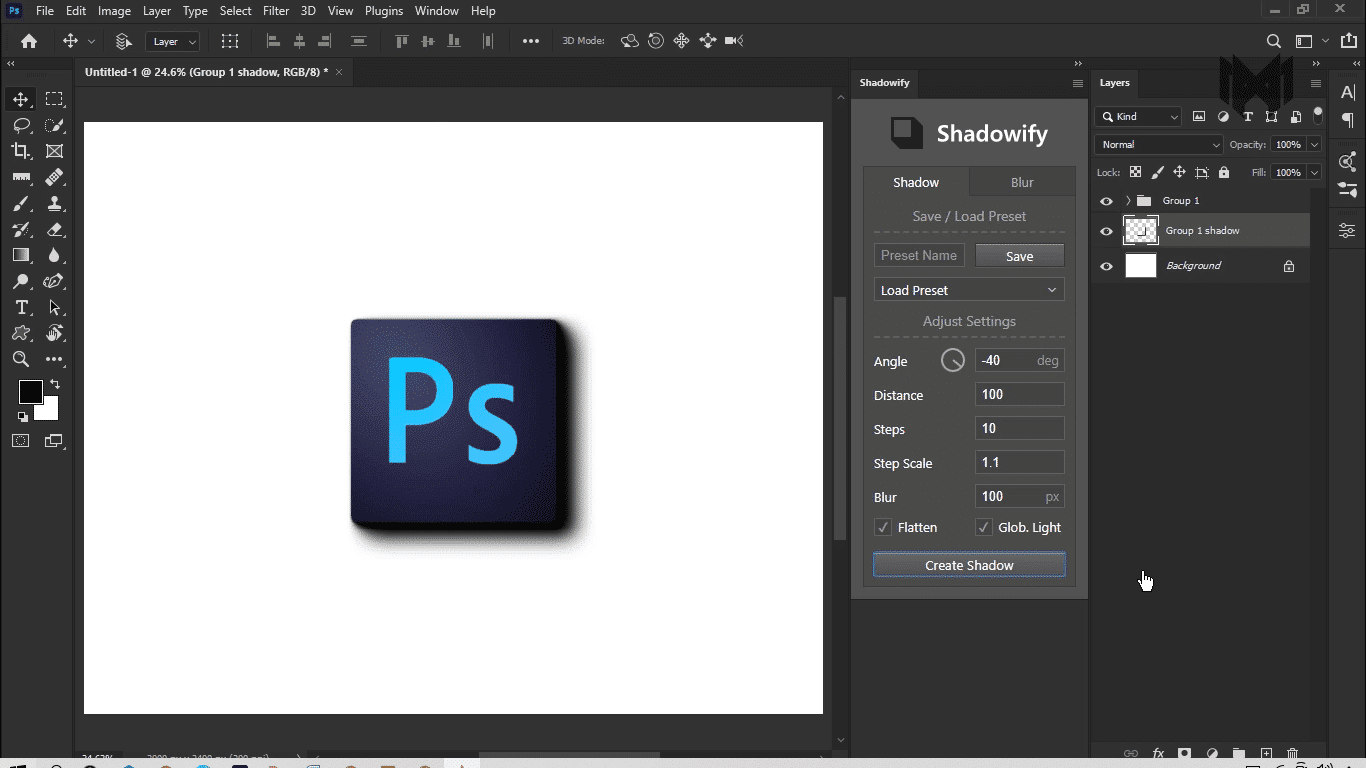Create a new group in Layers panel
The width and height of the screenshot is (1366, 768).
pyautogui.click(x=1239, y=753)
